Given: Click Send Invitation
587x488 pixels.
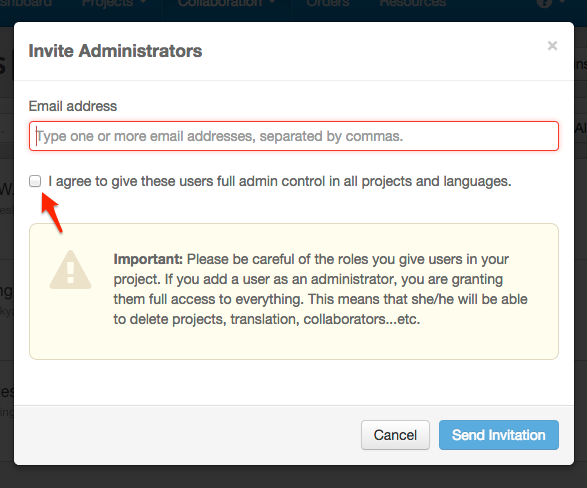Looking at the screenshot, I should [499, 435].
